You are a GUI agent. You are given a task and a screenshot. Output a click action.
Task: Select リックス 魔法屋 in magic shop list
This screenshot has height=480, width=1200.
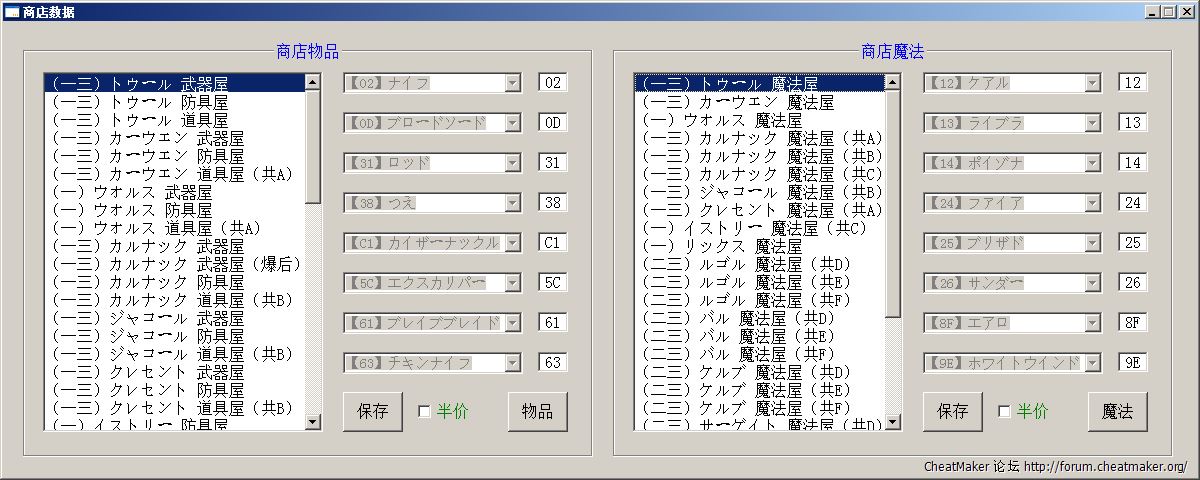point(720,246)
